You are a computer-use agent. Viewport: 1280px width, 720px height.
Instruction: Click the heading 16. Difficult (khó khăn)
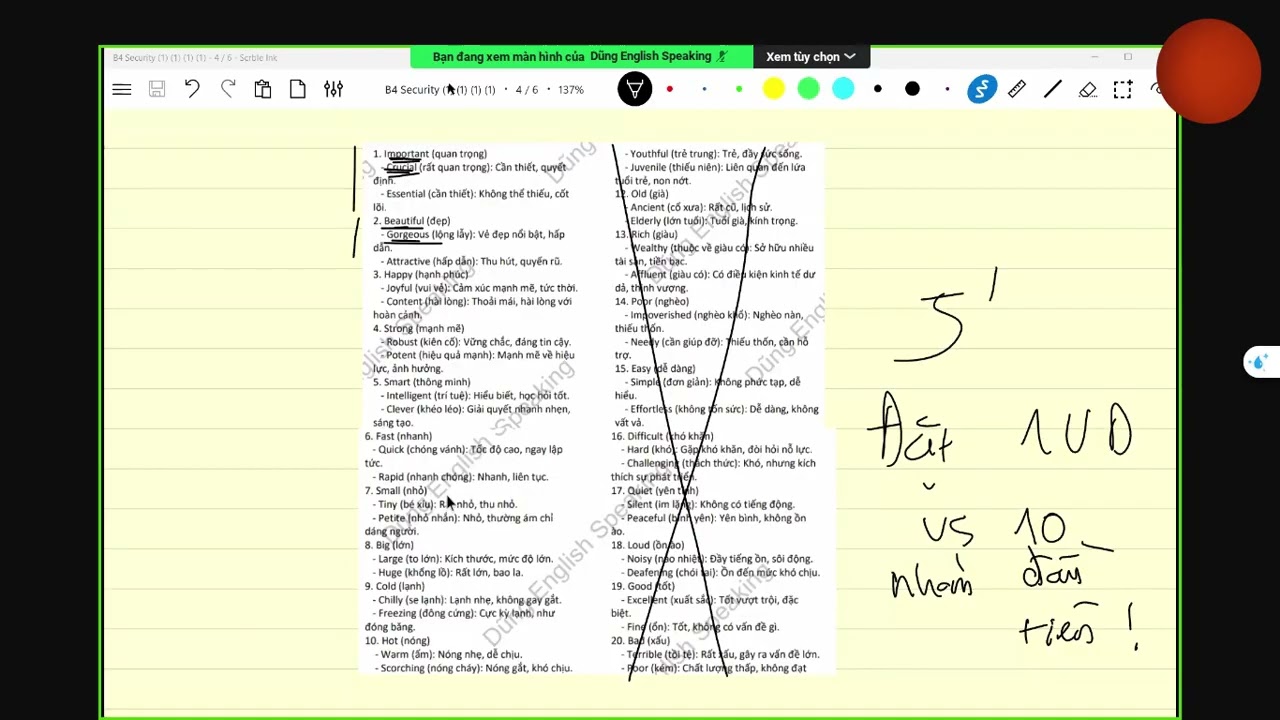pos(664,436)
